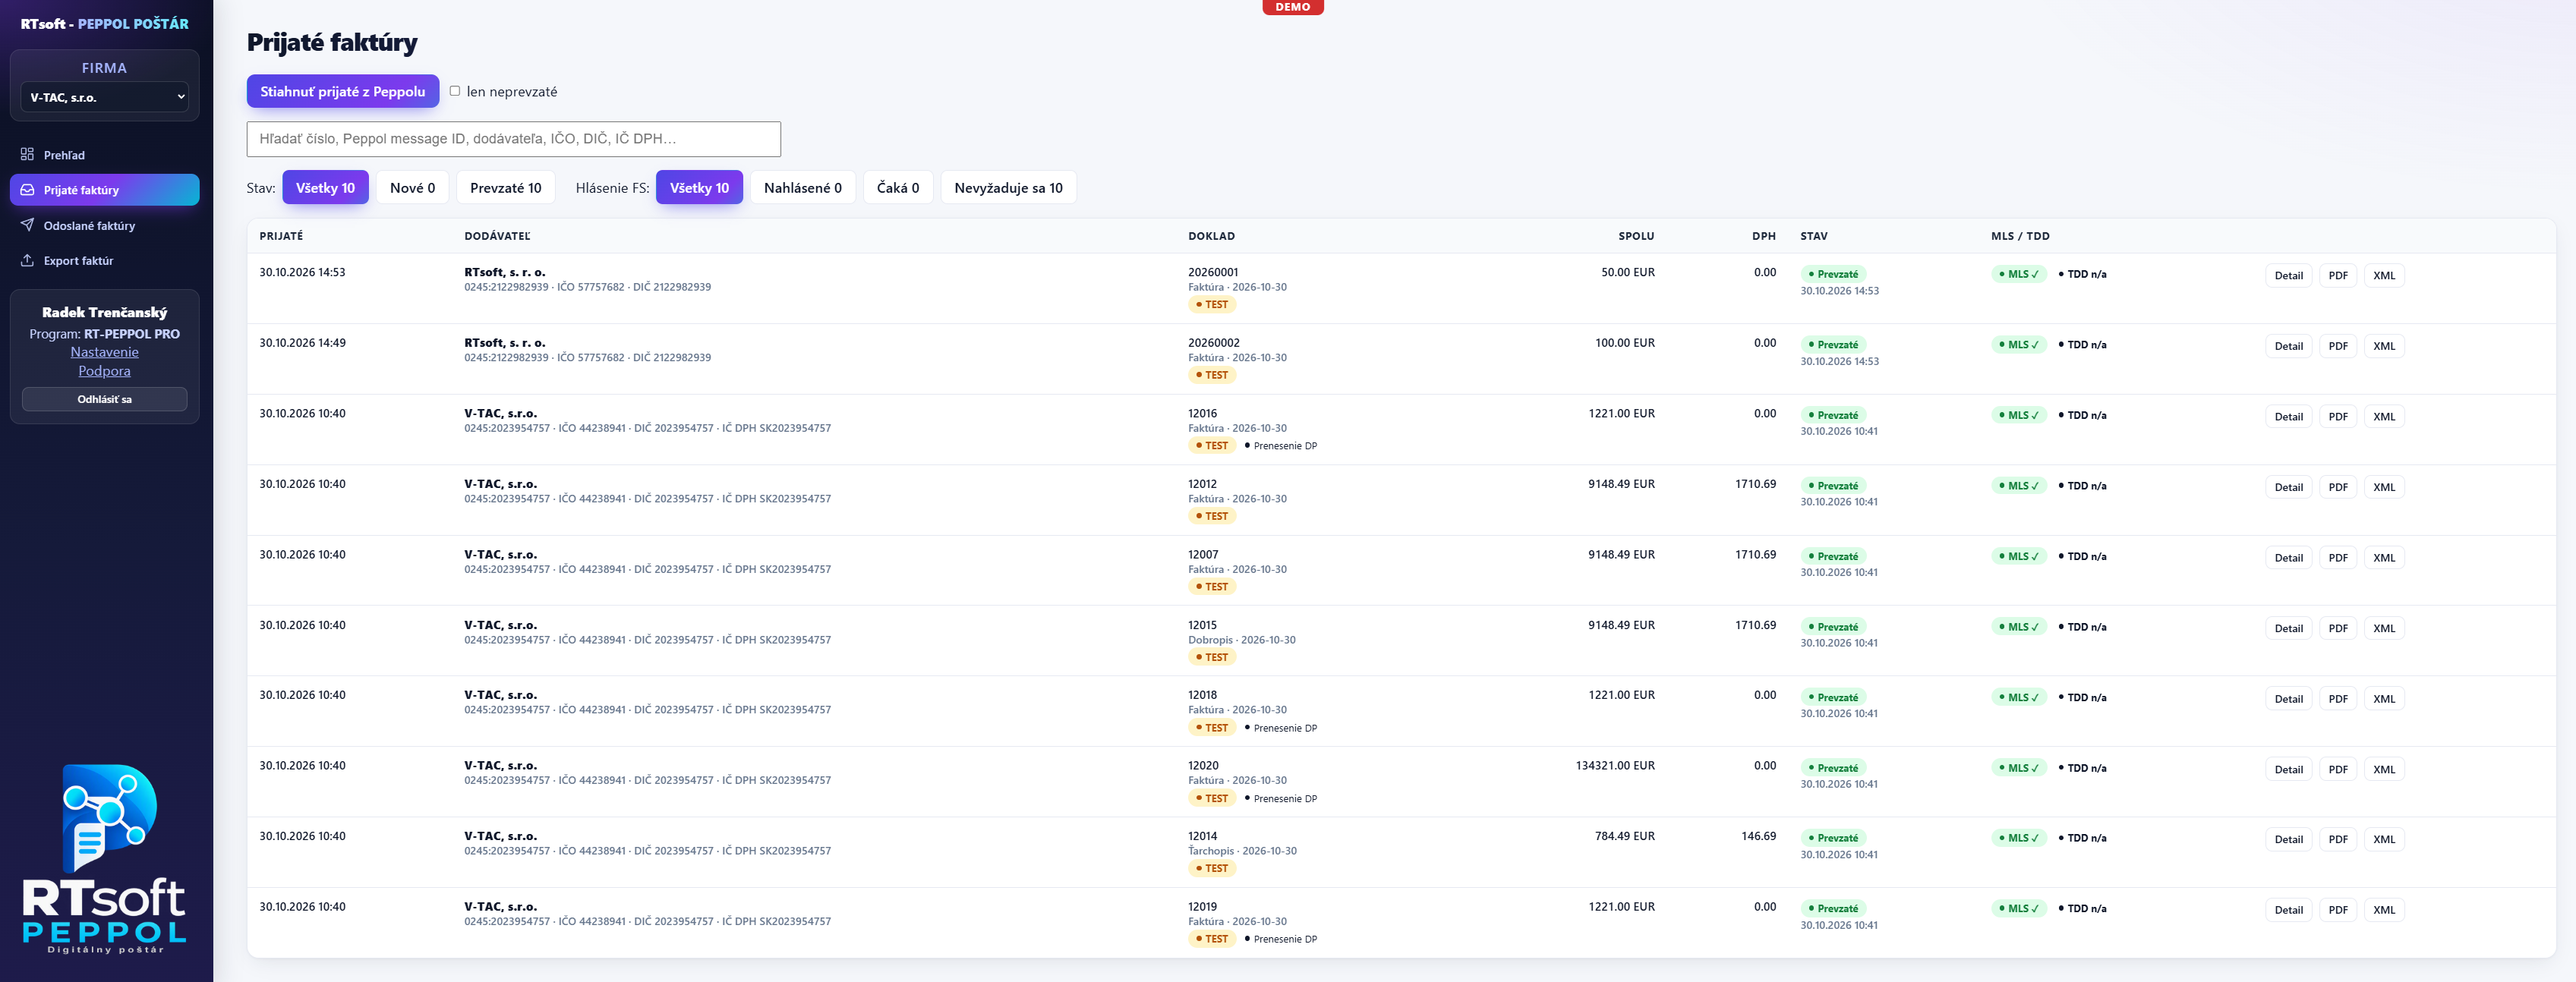
Task: Click the Prijaté faktúry inbox icon
Action: coord(27,190)
